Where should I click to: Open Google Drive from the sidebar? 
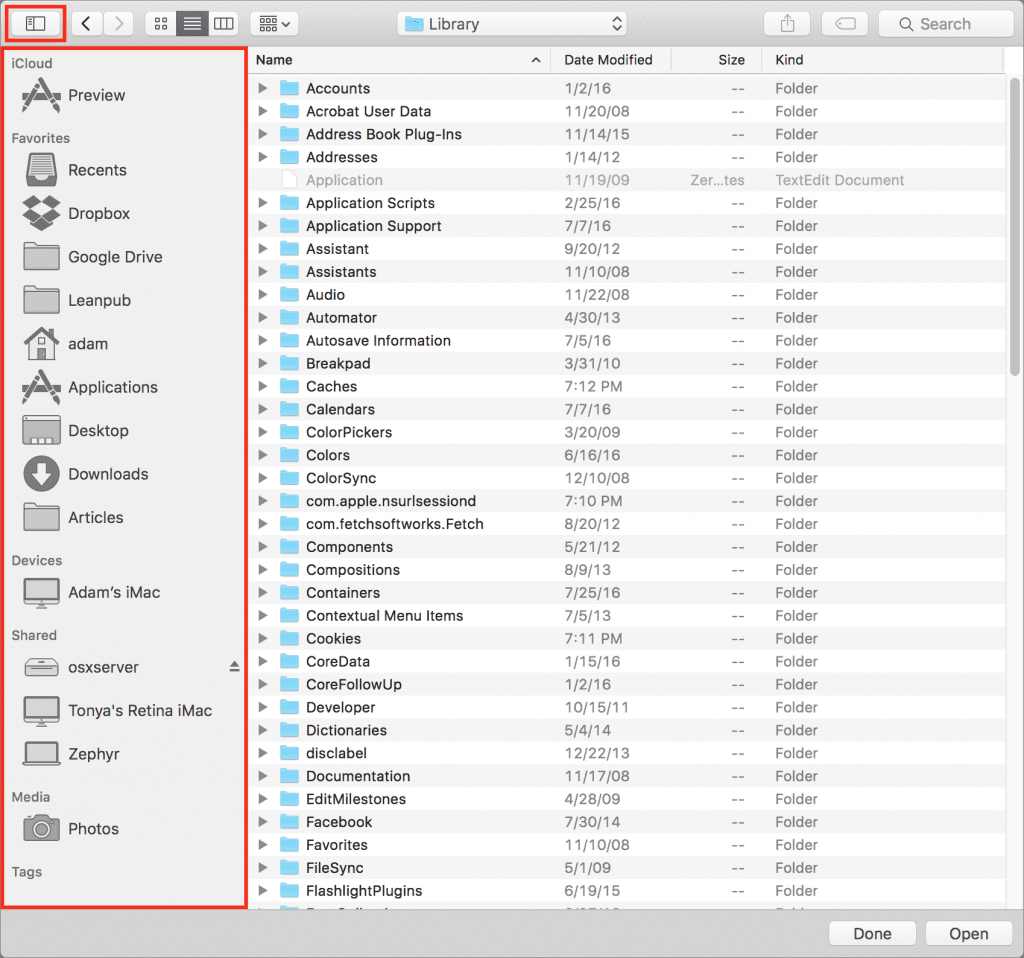(114, 257)
